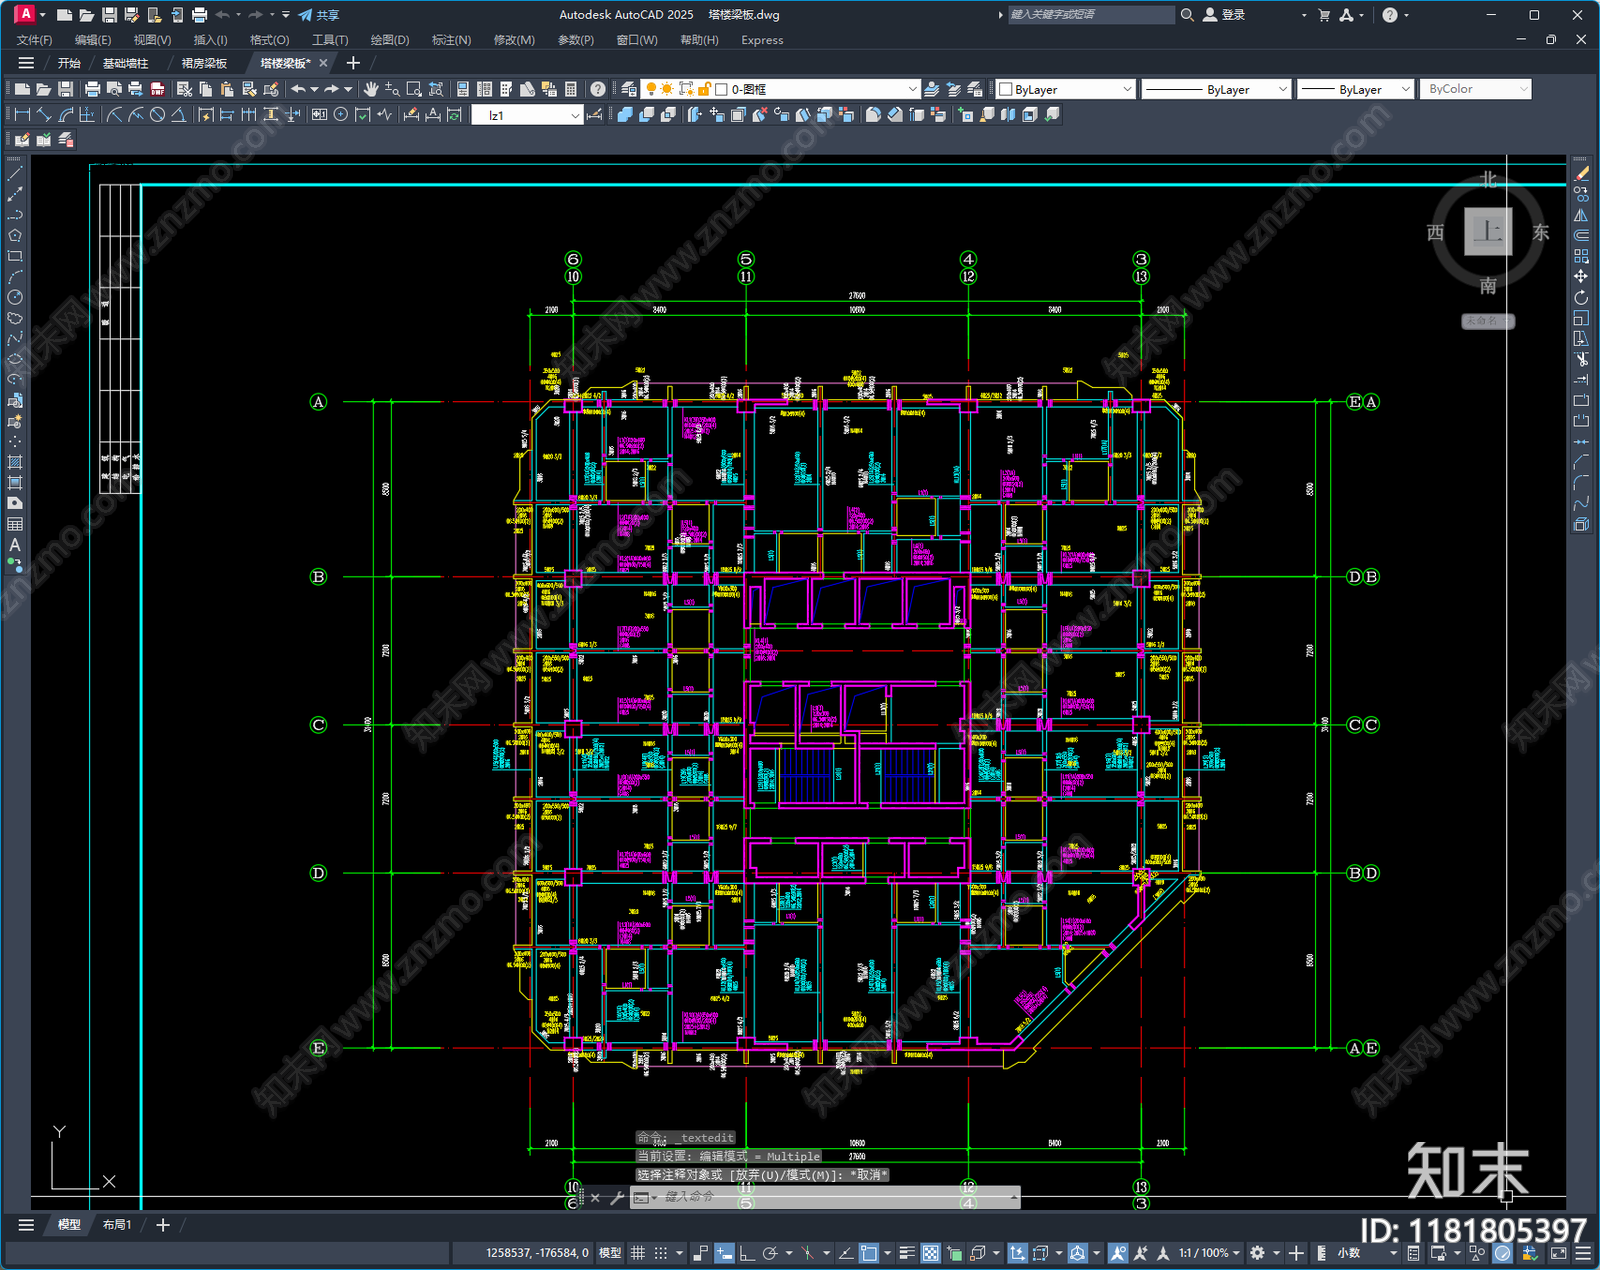1600x1270 pixels.
Task: Toggle dynamic input in status bar
Action: point(724,1253)
